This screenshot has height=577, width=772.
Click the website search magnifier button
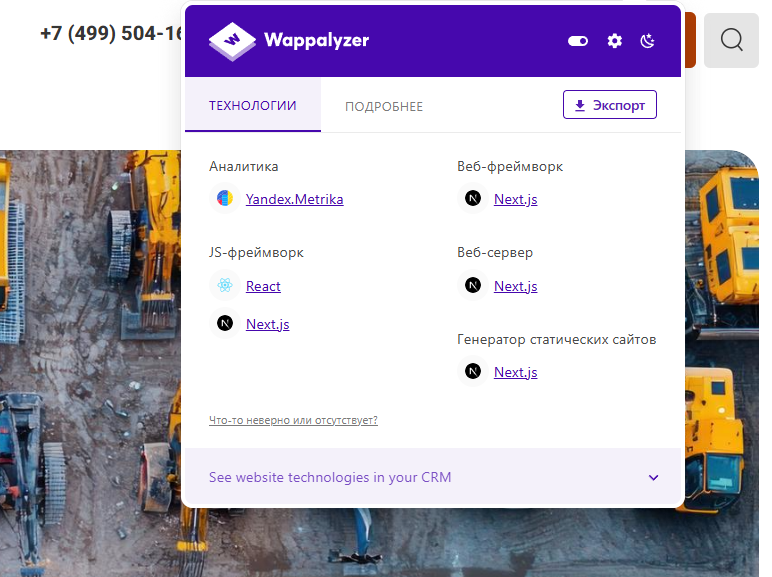click(731, 40)
